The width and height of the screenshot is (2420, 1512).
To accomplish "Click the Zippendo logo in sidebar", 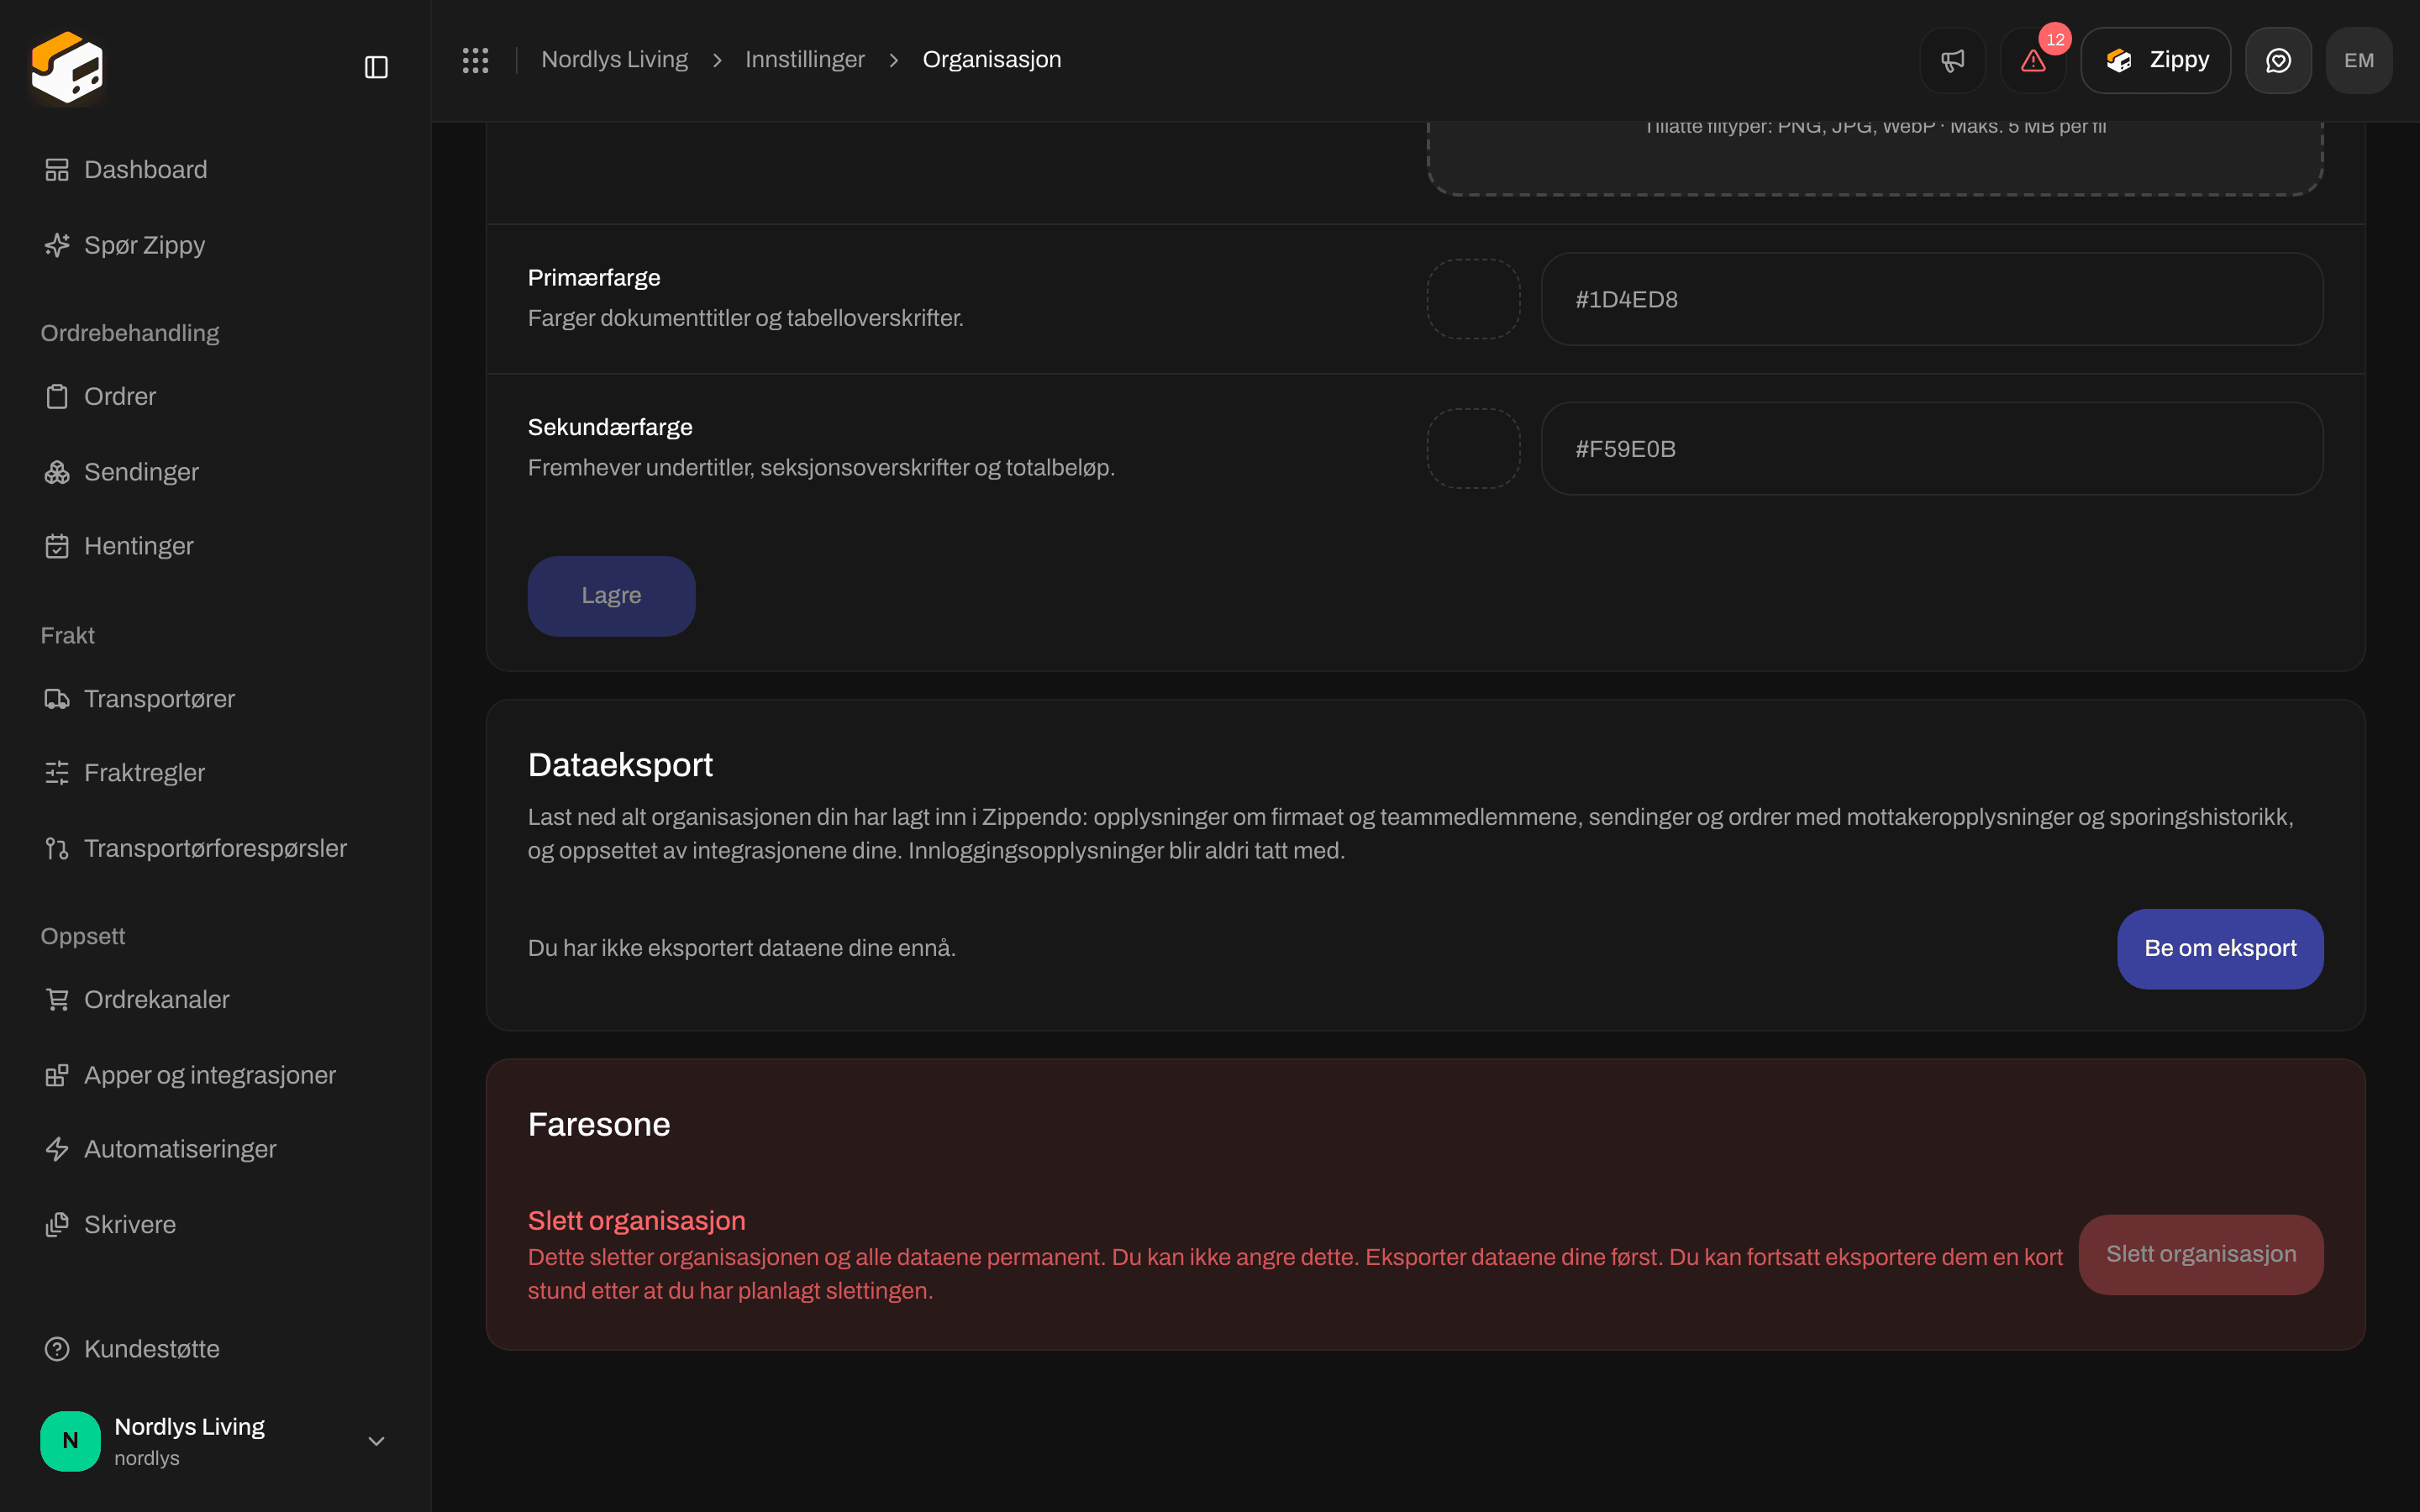I will tap(67, 67).
